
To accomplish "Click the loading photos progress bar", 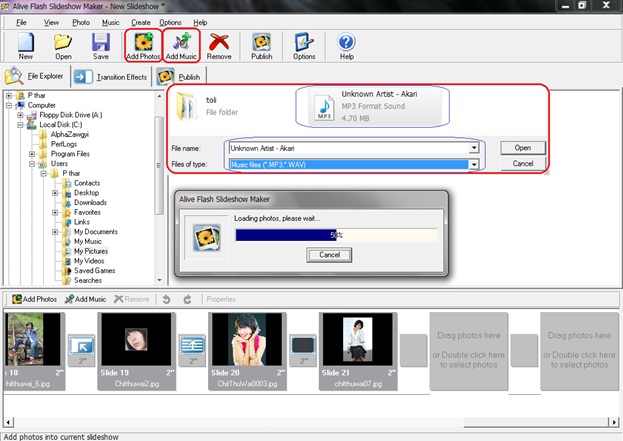I will pos(337,235).
